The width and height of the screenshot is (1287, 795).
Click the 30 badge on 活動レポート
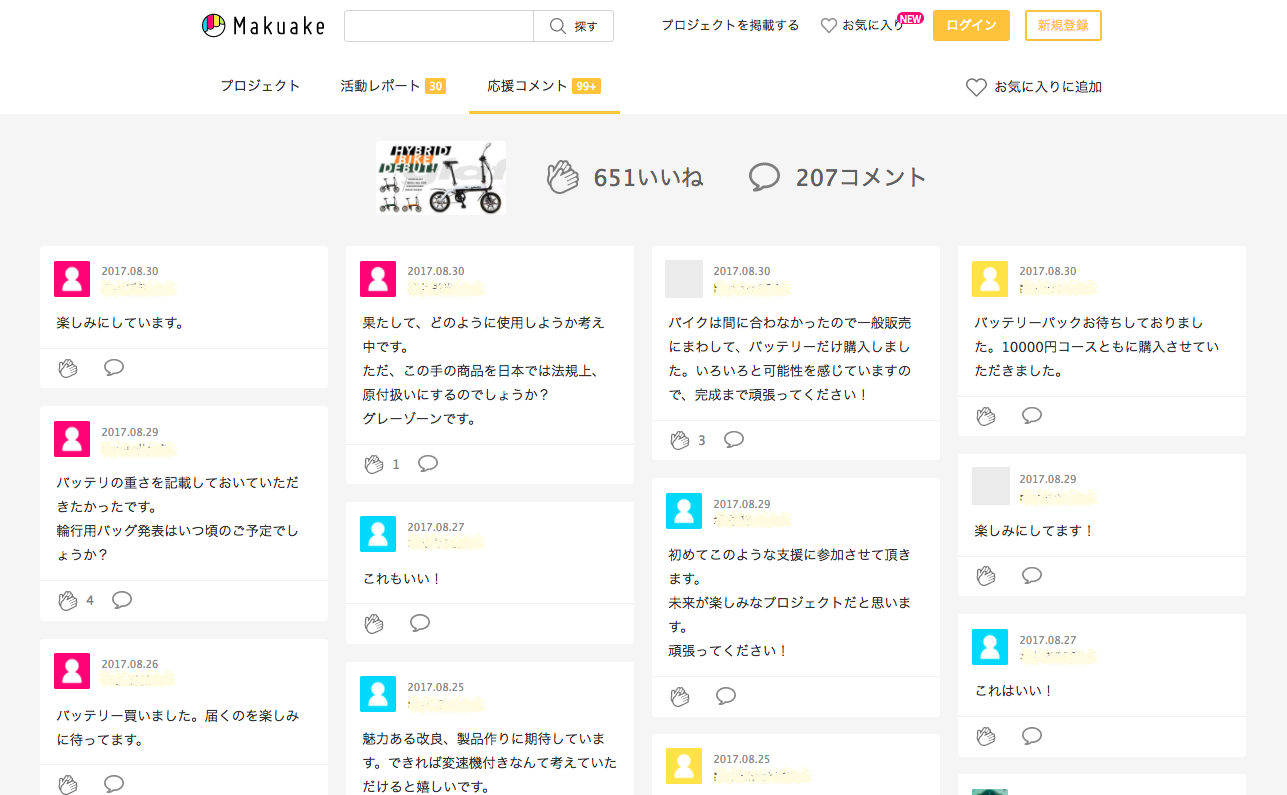click(x=435, y=86)
